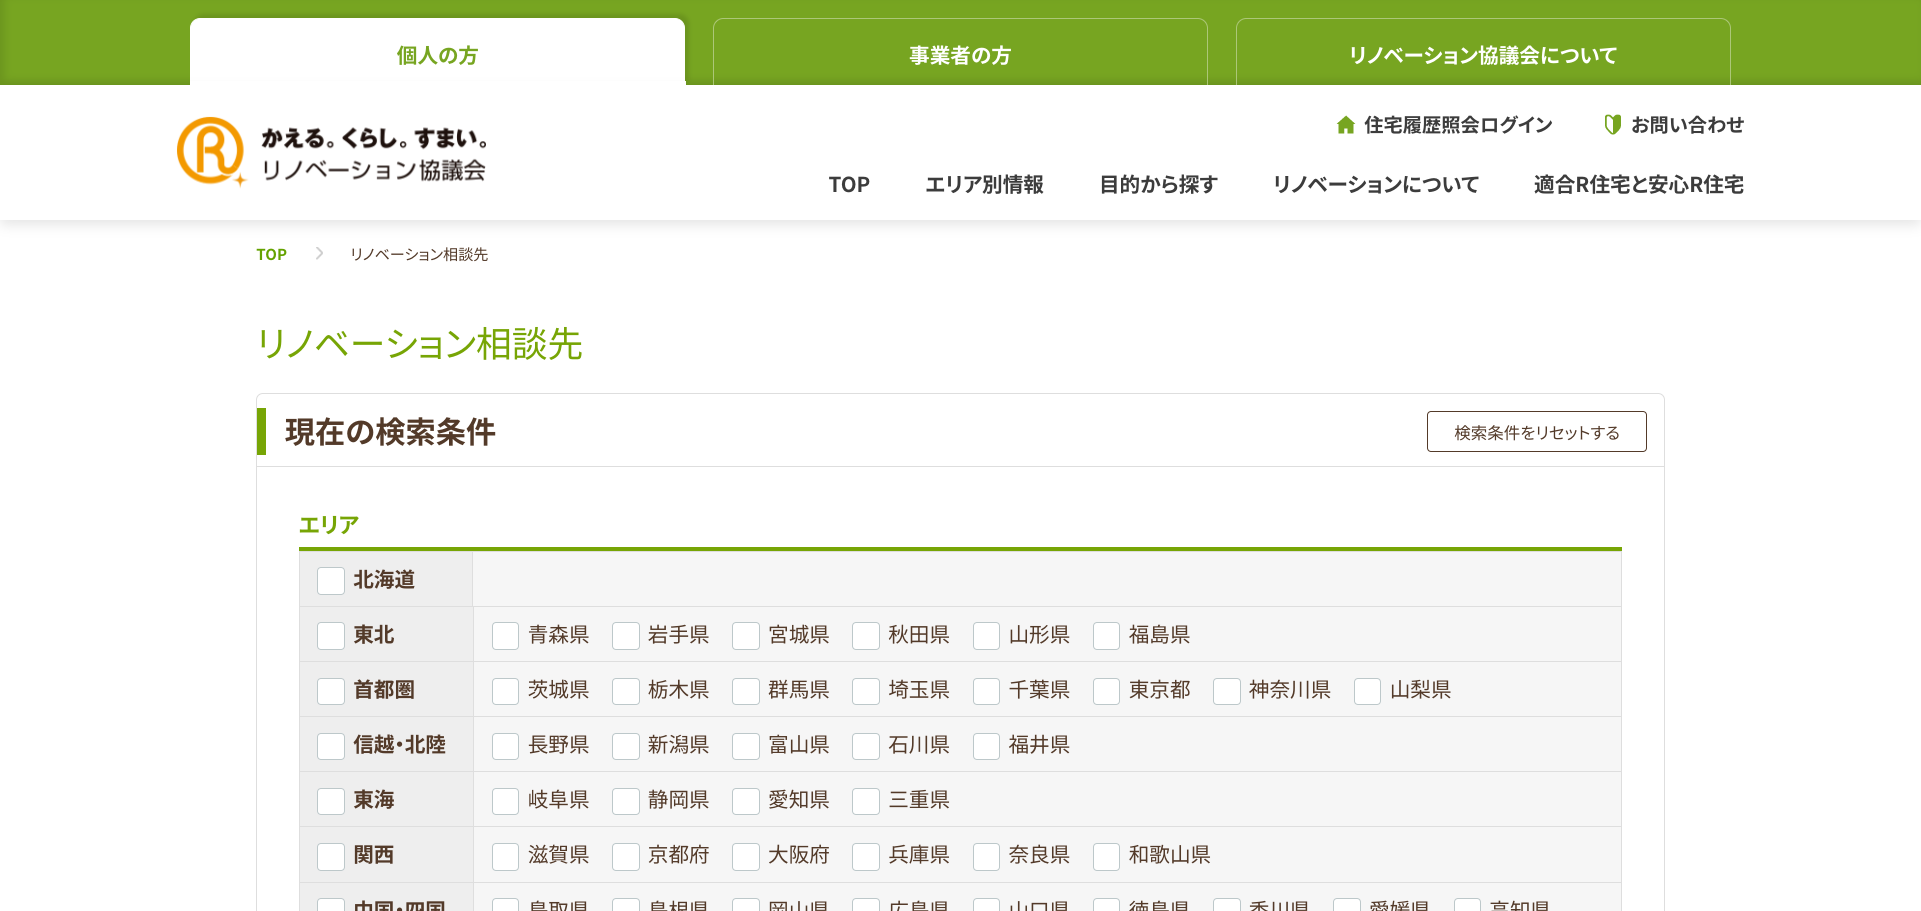Click the Renovation Council R logo
This screenshot has height=911, width=1921.
[x=332, y=152]
